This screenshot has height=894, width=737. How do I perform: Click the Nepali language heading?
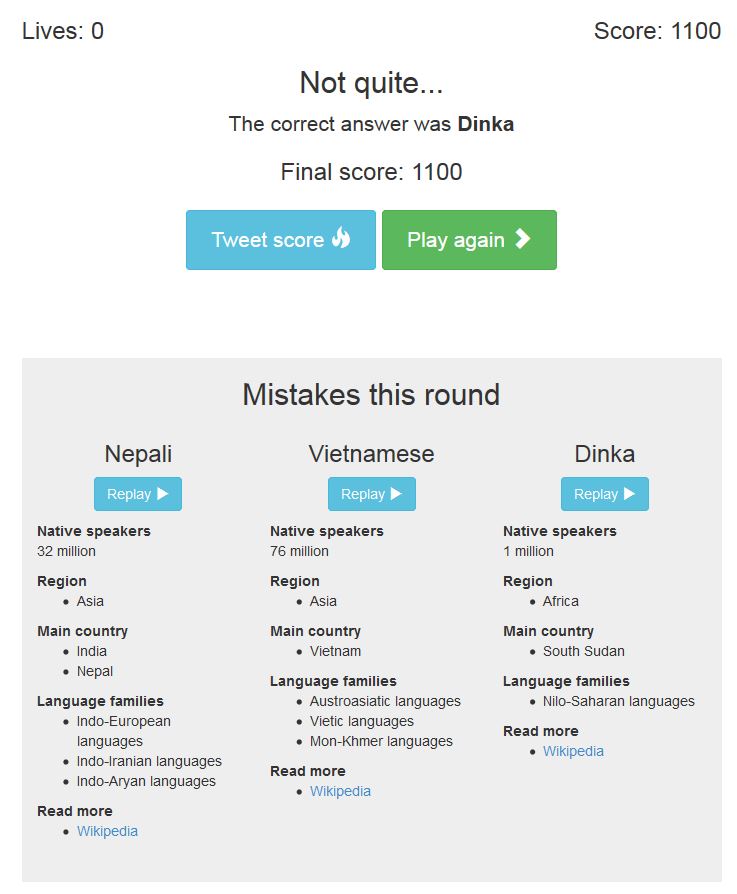pos(138,454)
